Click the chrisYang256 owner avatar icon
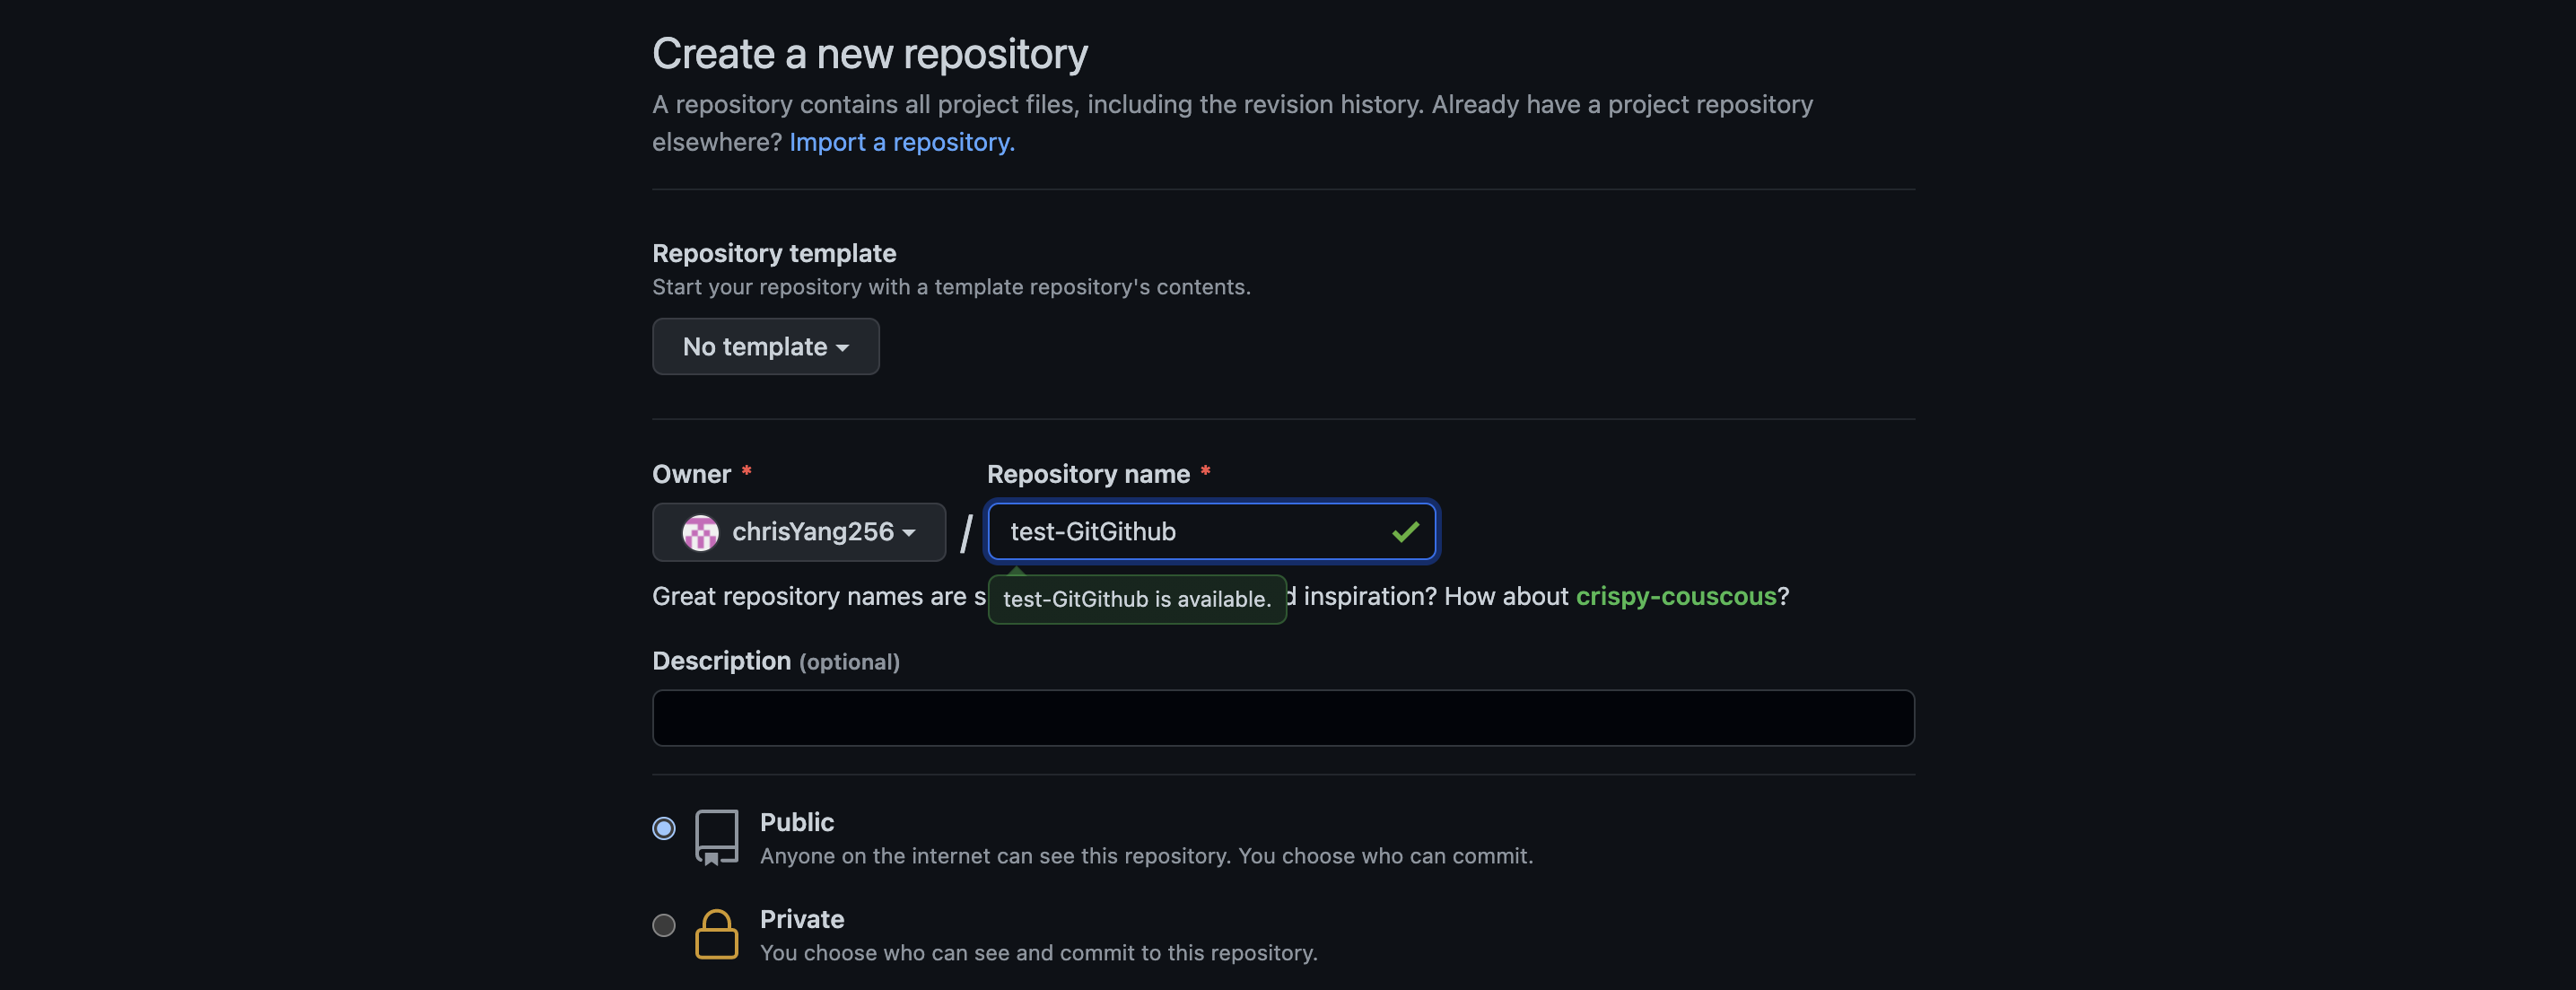The image size is (2576, 990). pyautogui.click(x=700, y=532)
